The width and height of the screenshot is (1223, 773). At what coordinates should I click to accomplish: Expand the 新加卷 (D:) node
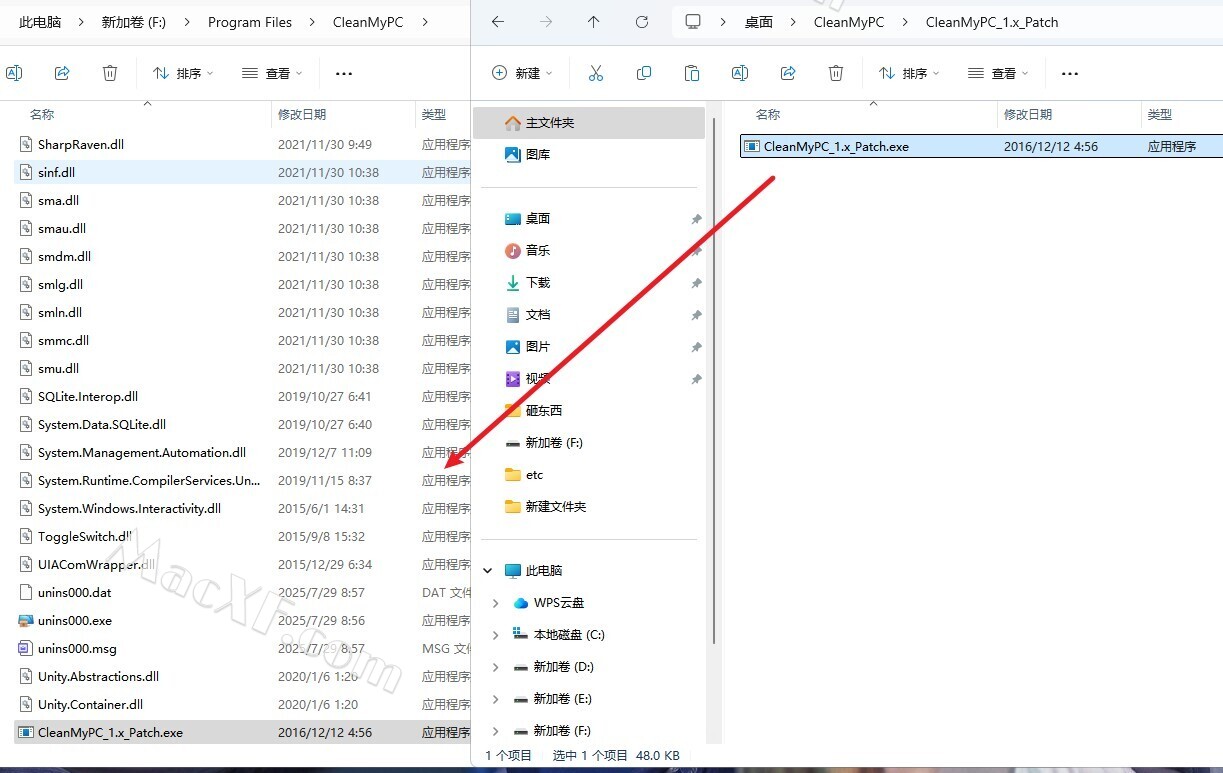tap(496, 667)
